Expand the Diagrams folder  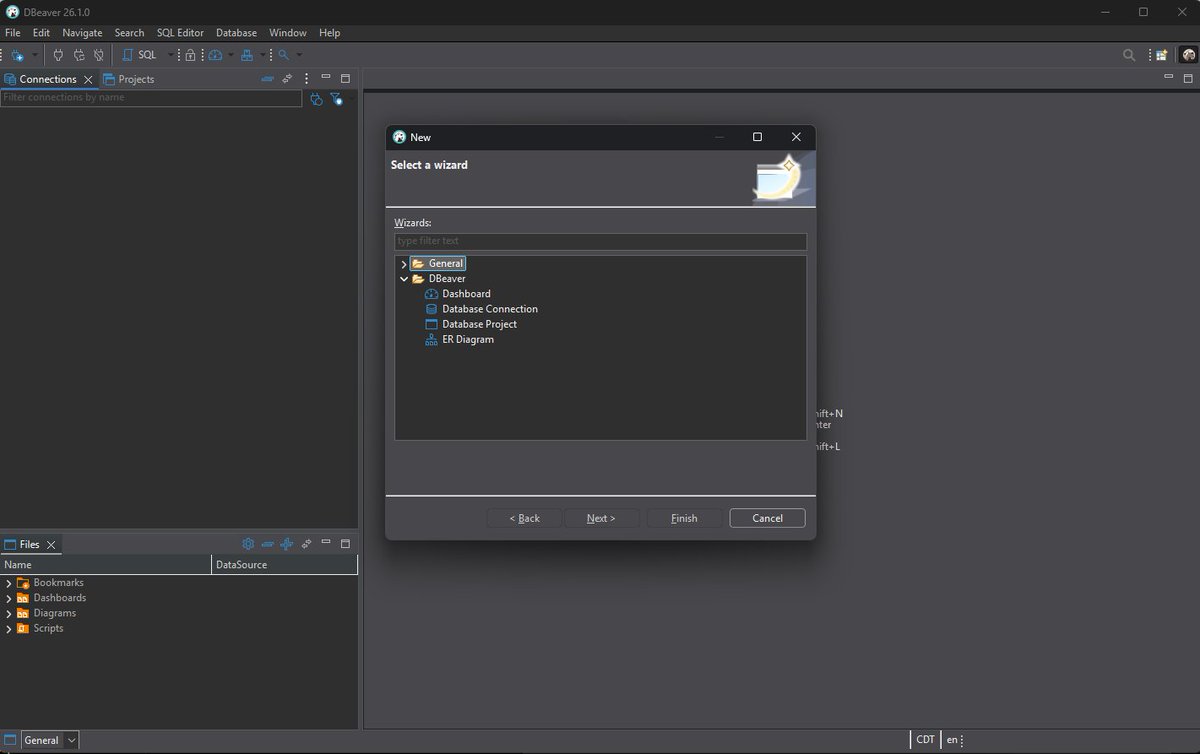click(x=9, y=613)
